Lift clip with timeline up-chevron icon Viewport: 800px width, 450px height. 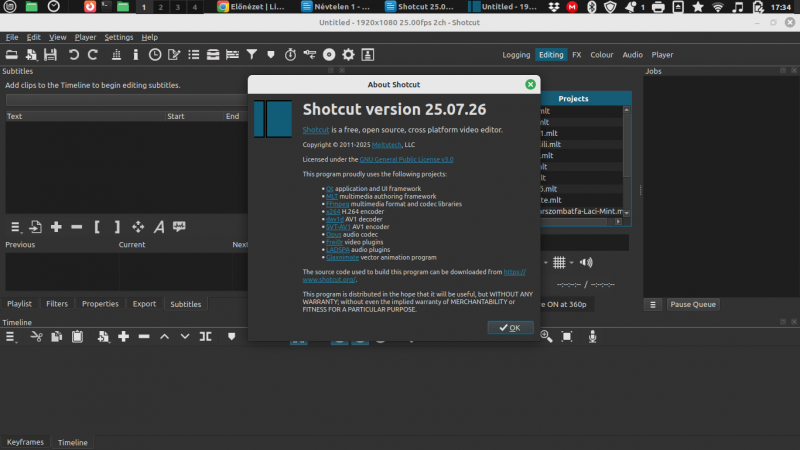click(x=164, y=337)
